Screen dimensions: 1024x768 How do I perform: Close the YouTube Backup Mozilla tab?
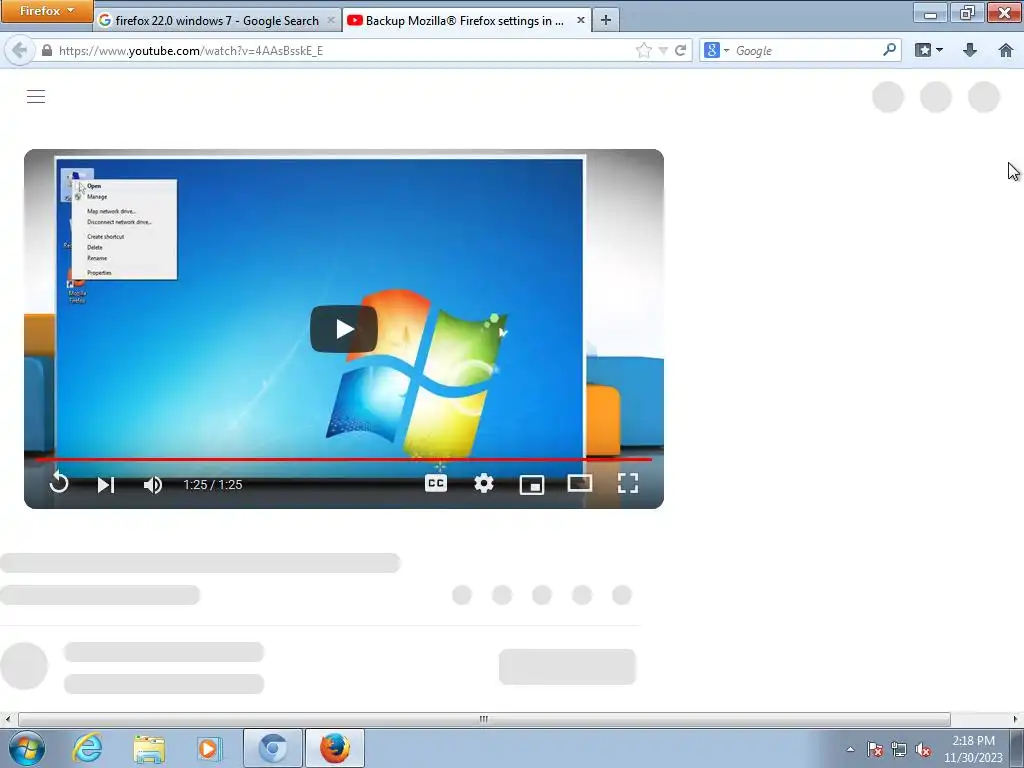point(580,20)
